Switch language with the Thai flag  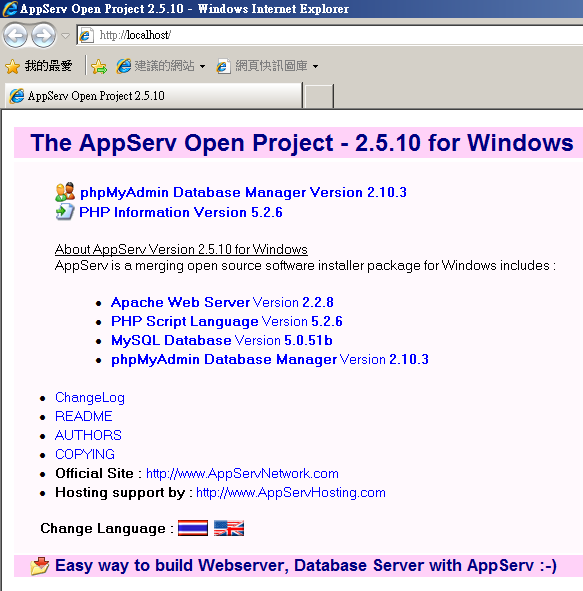click(x=193, y=528)
